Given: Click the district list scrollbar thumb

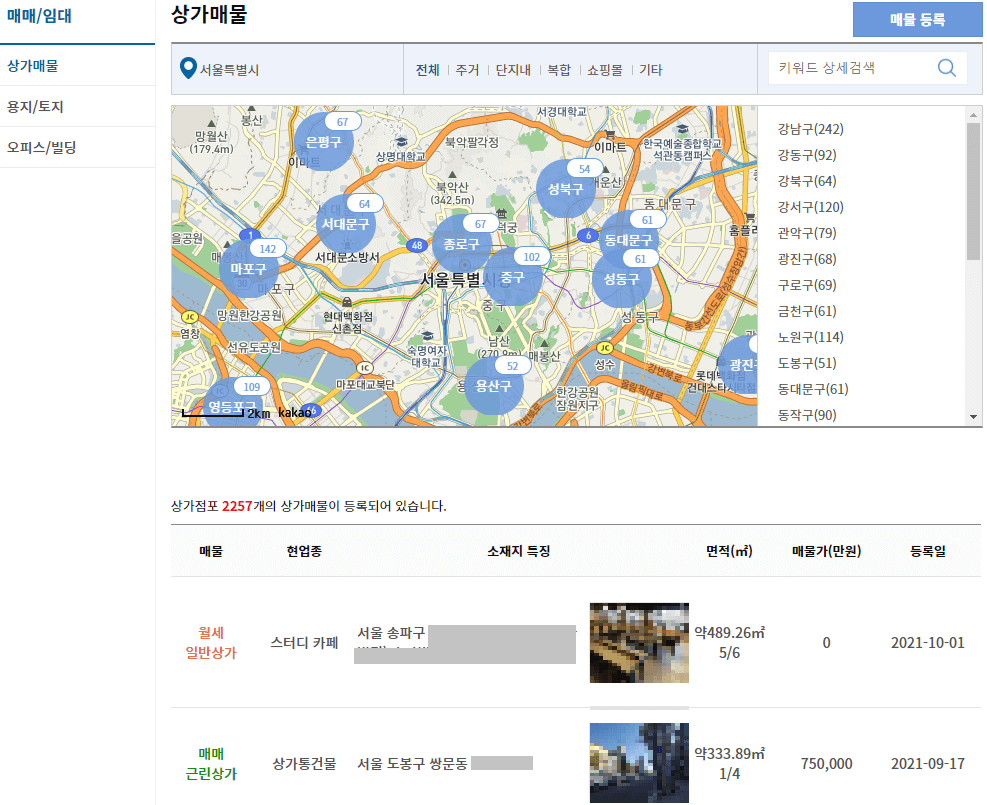Looking at the screenshot, I should pos(973,191).
